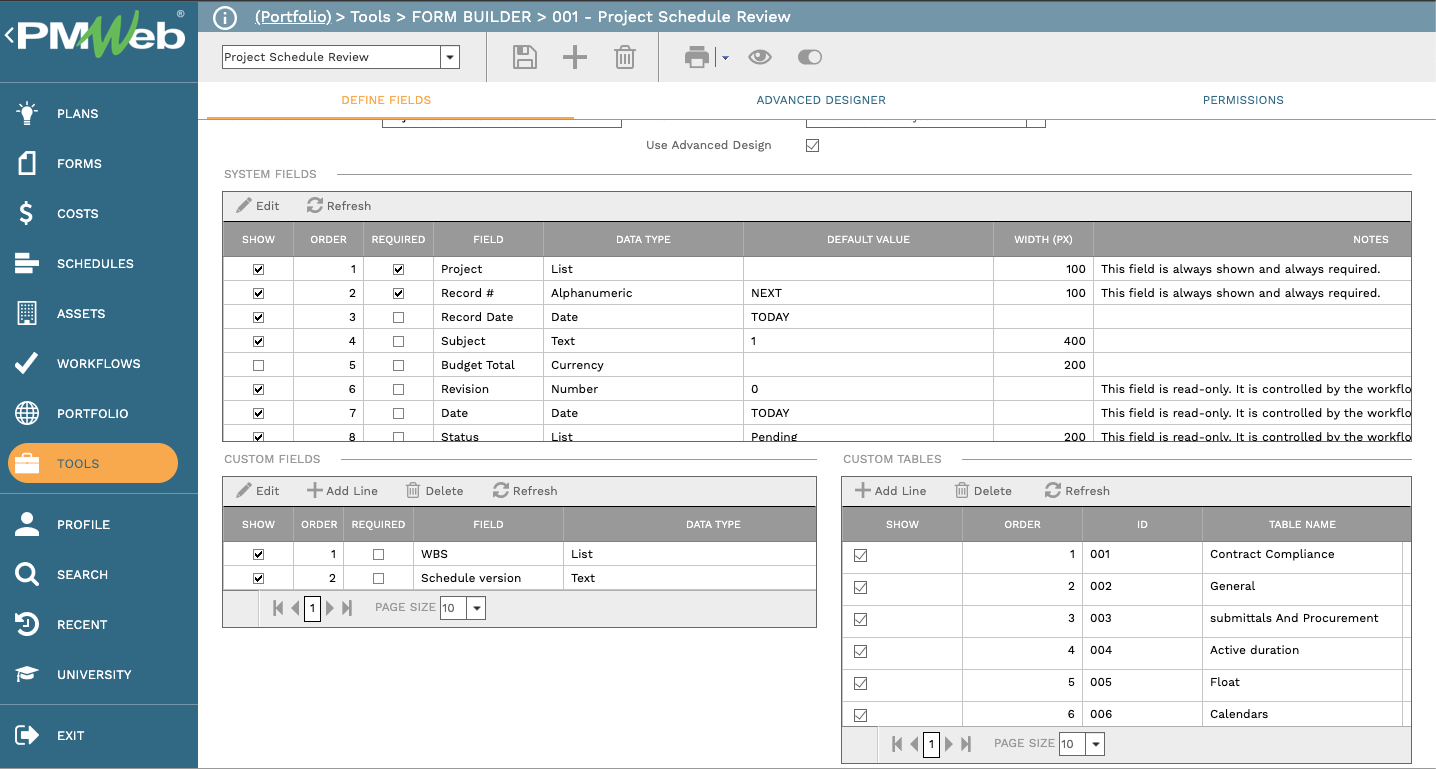1436x769 pixels.
Task: Collapse sidebar using PMWeb logo arrow
Action: 9,36
